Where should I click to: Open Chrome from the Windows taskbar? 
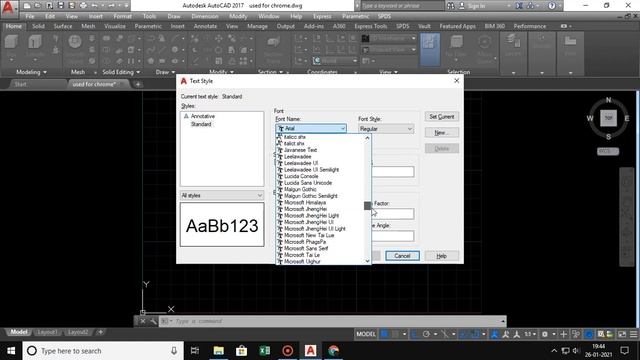click(x=333, y=351)
